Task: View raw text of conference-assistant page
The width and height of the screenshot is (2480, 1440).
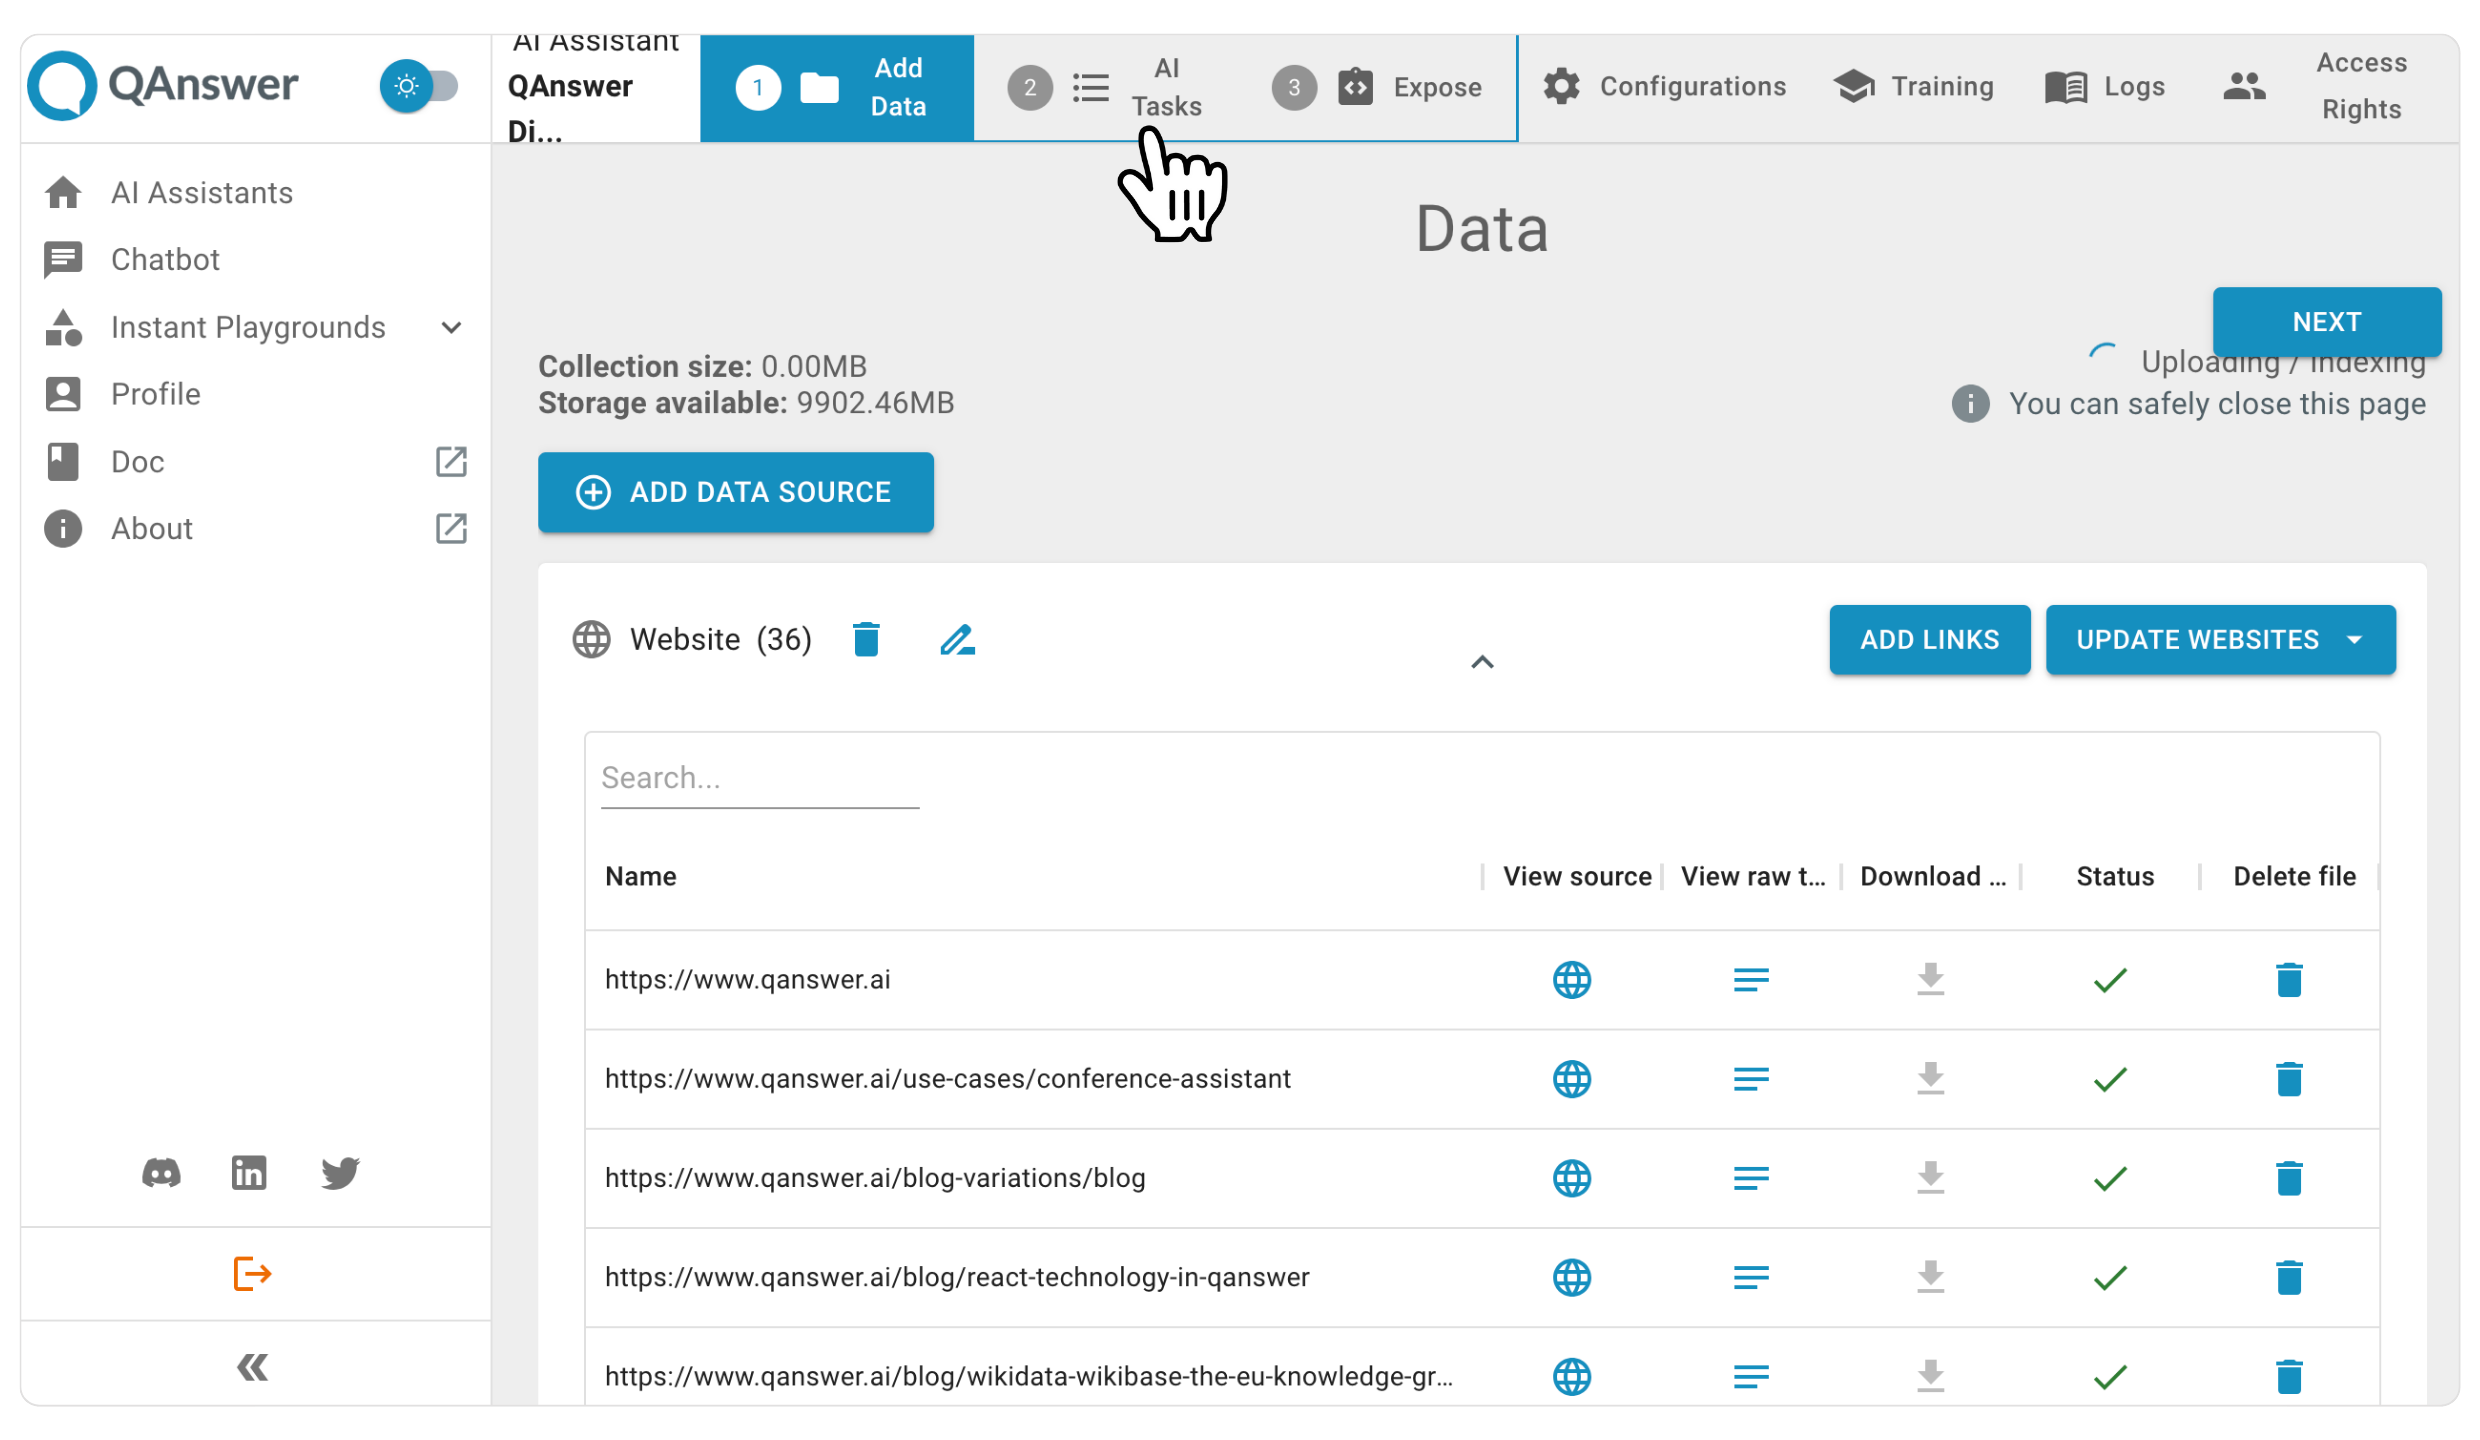Action: point(1751,1078)
